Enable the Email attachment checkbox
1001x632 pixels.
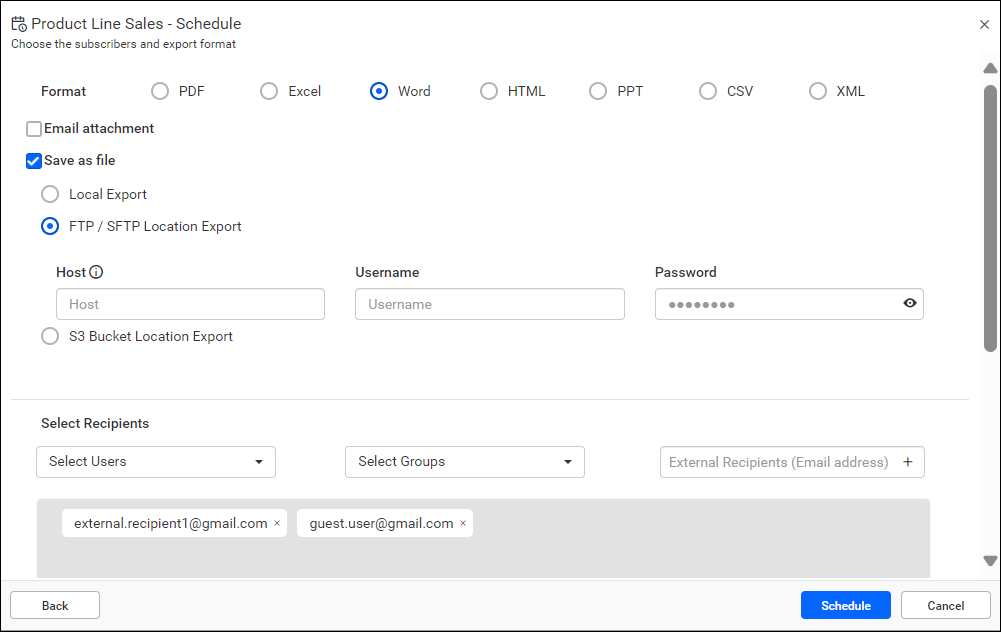point(34,129)
